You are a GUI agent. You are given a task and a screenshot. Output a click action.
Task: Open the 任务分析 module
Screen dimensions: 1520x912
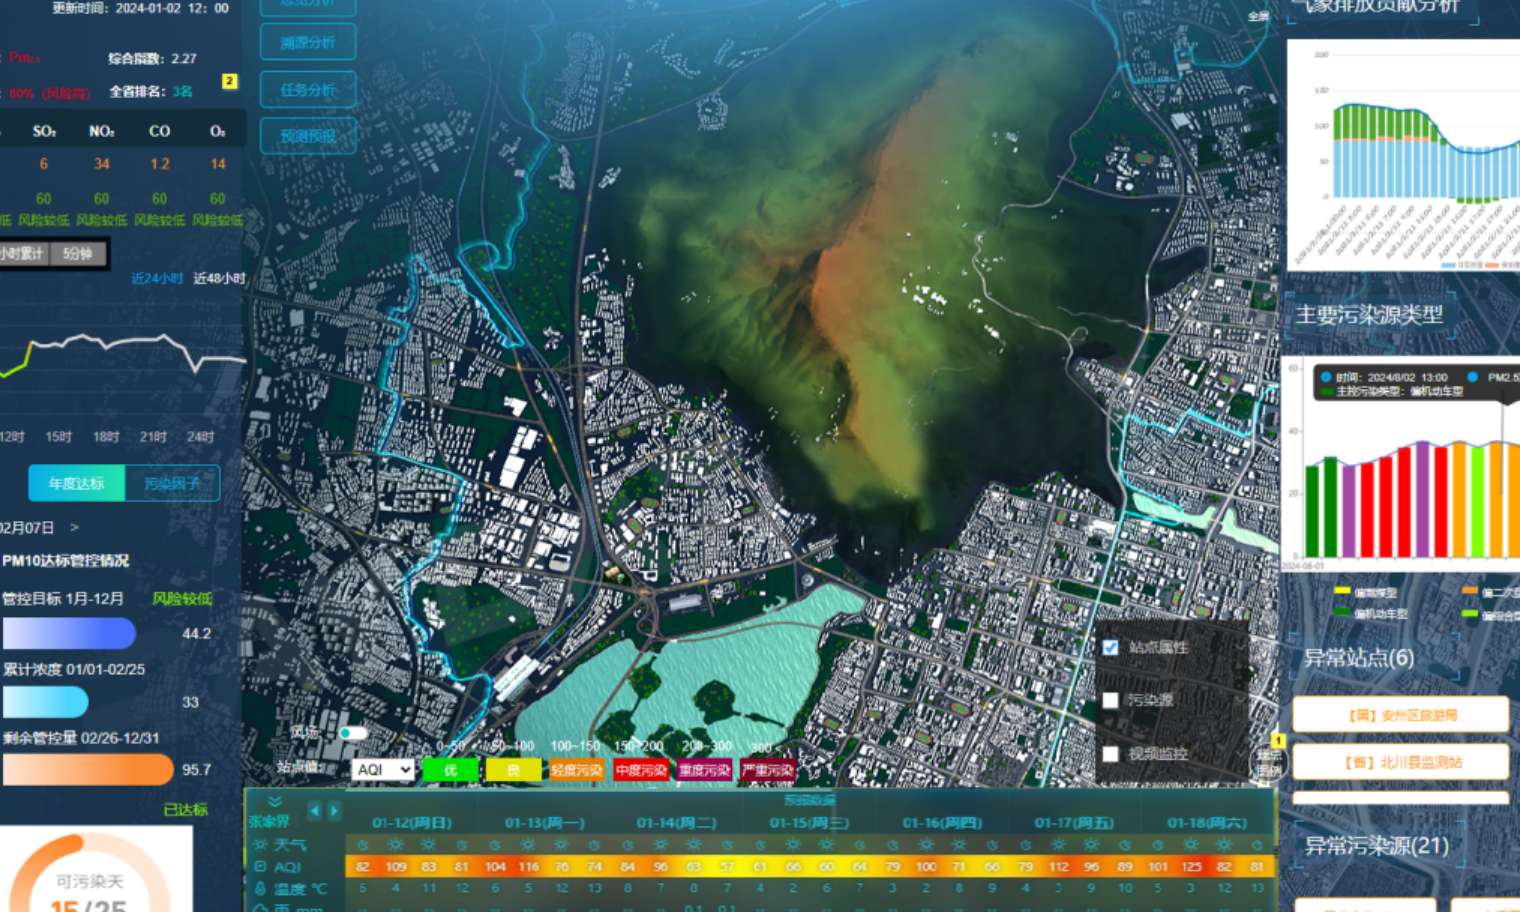(x=308, y=89)
